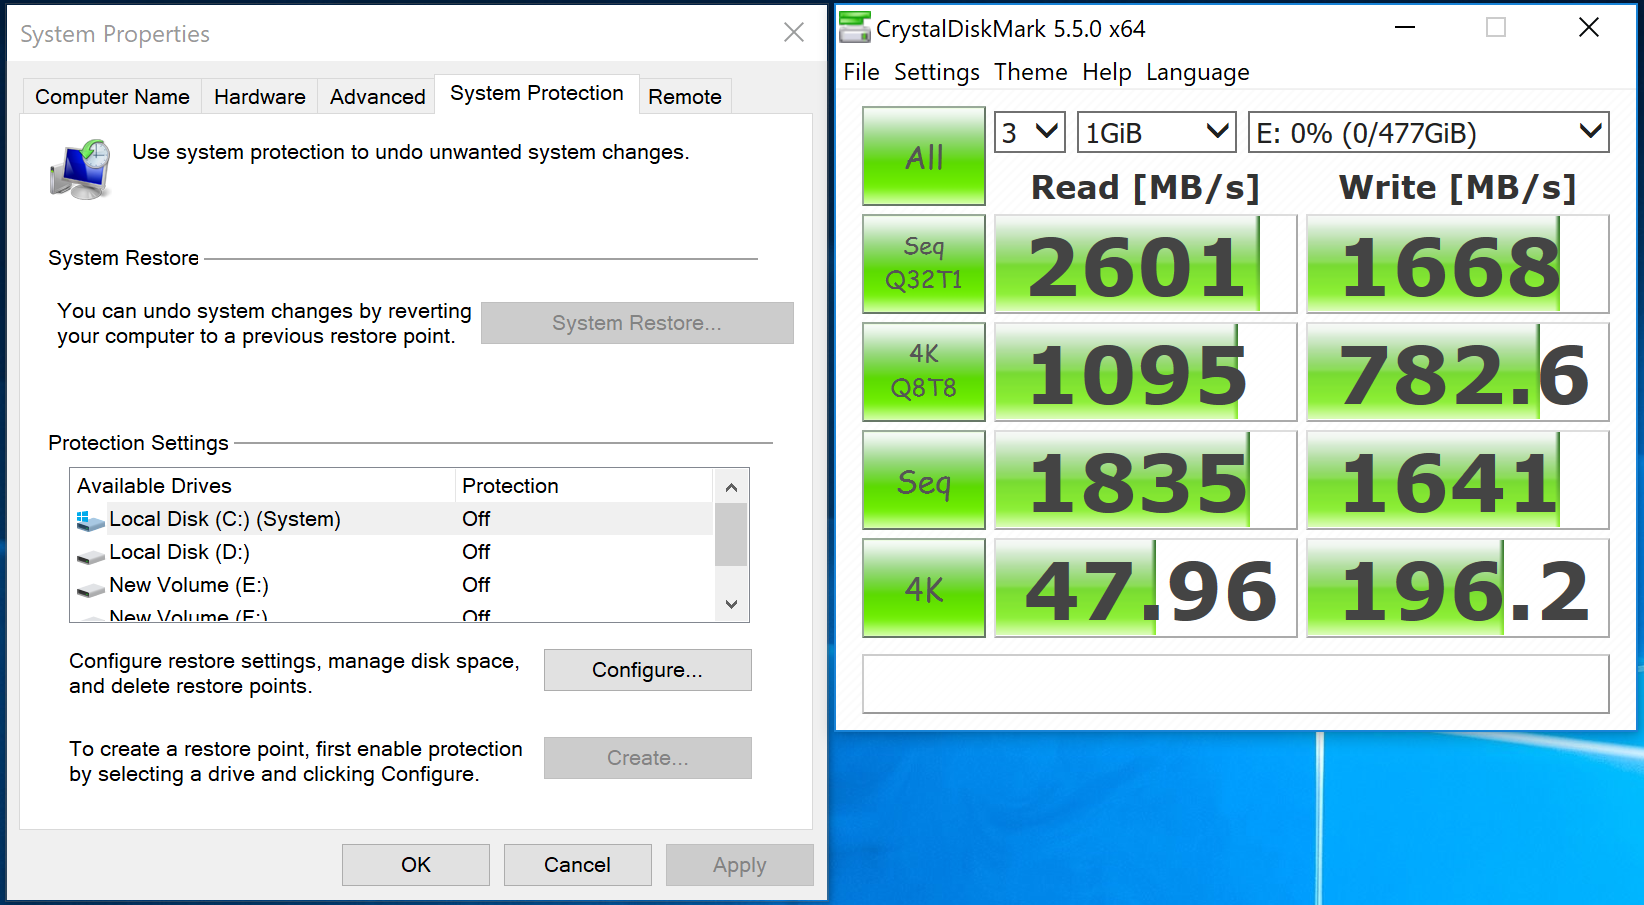This screenshot has width=1644, height=905.
Task: Click the Off protection status for drive E:
Action: 476,585
